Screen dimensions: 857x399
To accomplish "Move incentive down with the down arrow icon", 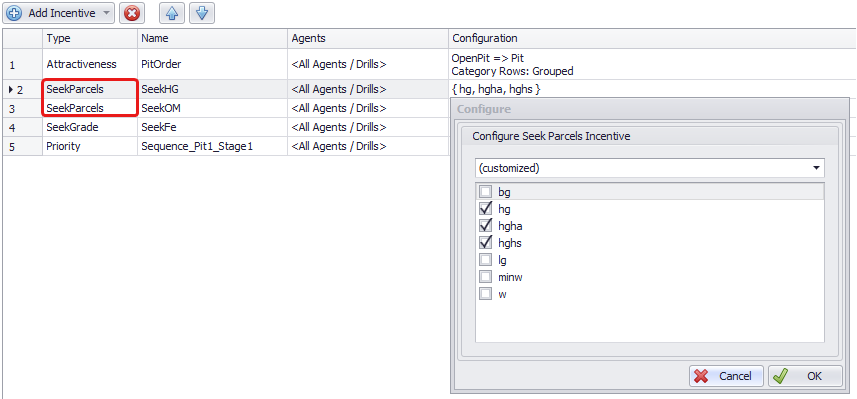I will pos(202,13).
